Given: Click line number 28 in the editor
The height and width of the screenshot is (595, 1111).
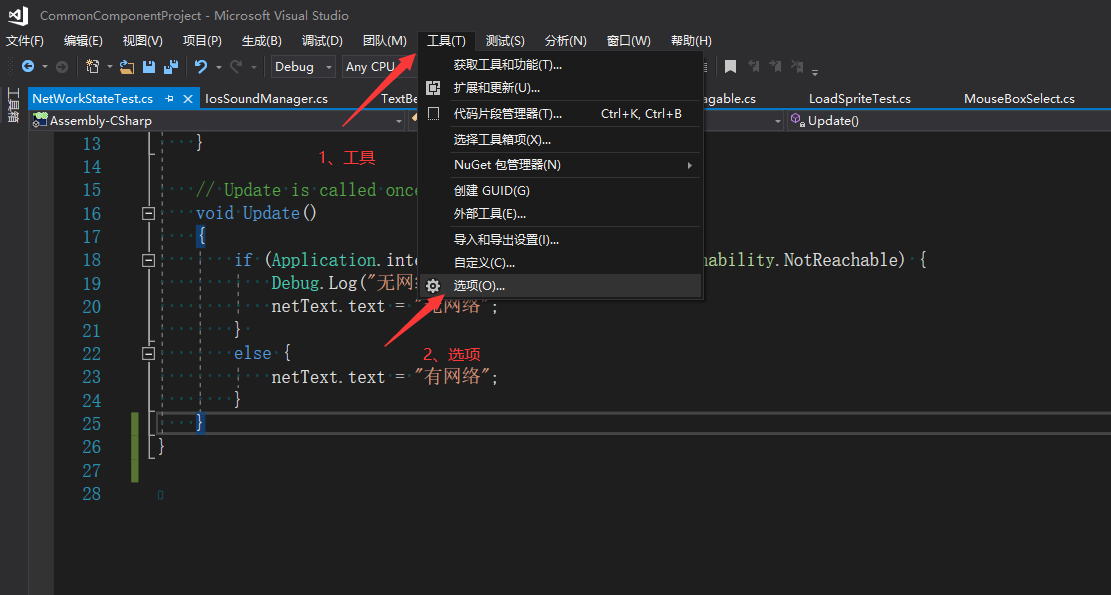Looking at the screenshot, I should click(91, 494).
